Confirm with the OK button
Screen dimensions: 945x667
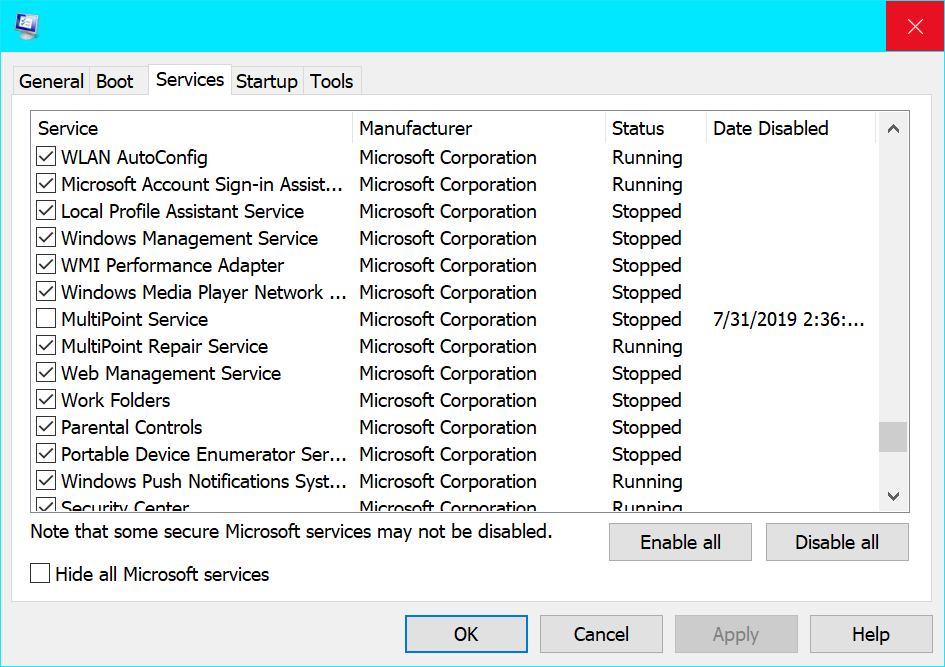point(466,634)
